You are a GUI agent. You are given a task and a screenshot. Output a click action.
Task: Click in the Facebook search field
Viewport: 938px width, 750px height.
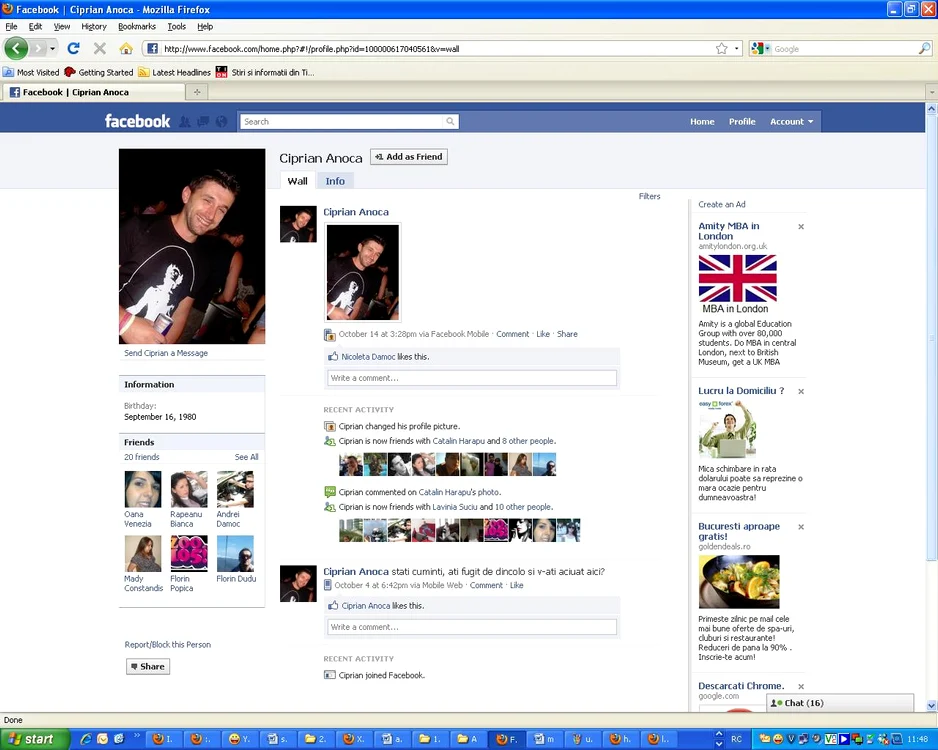[343, 121]
